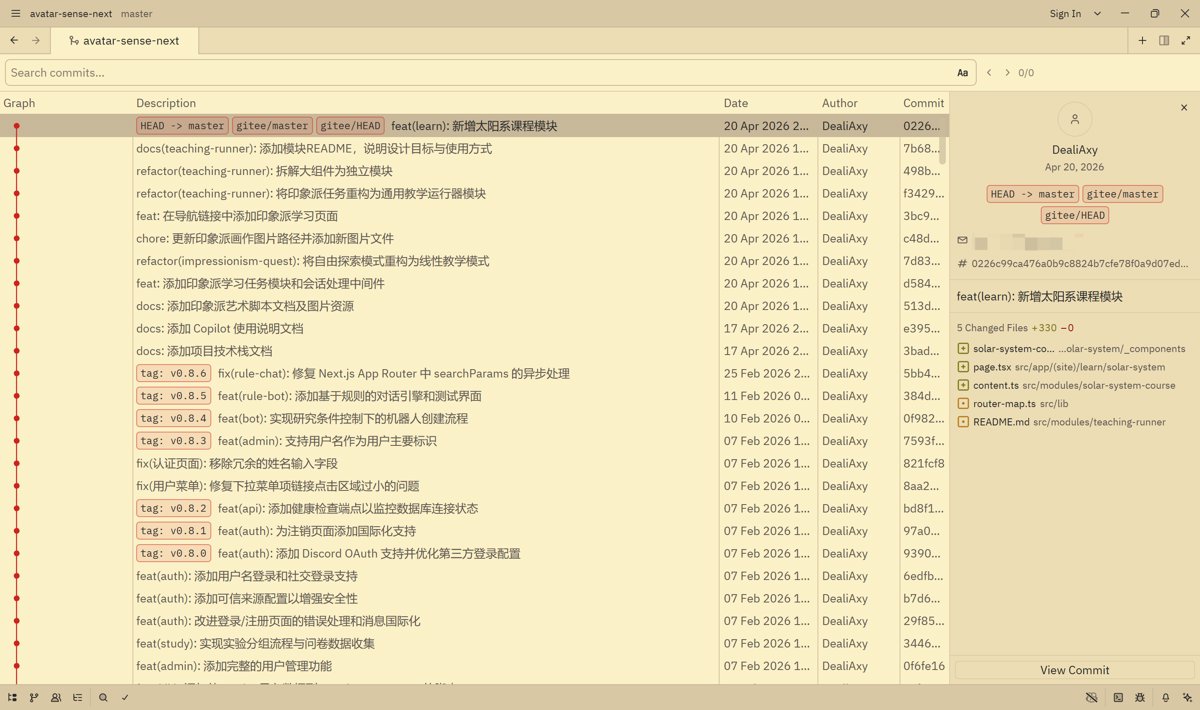Screen dimensions: 1200x710
Task: Open the debugger bug icon
Action: 1141,697
